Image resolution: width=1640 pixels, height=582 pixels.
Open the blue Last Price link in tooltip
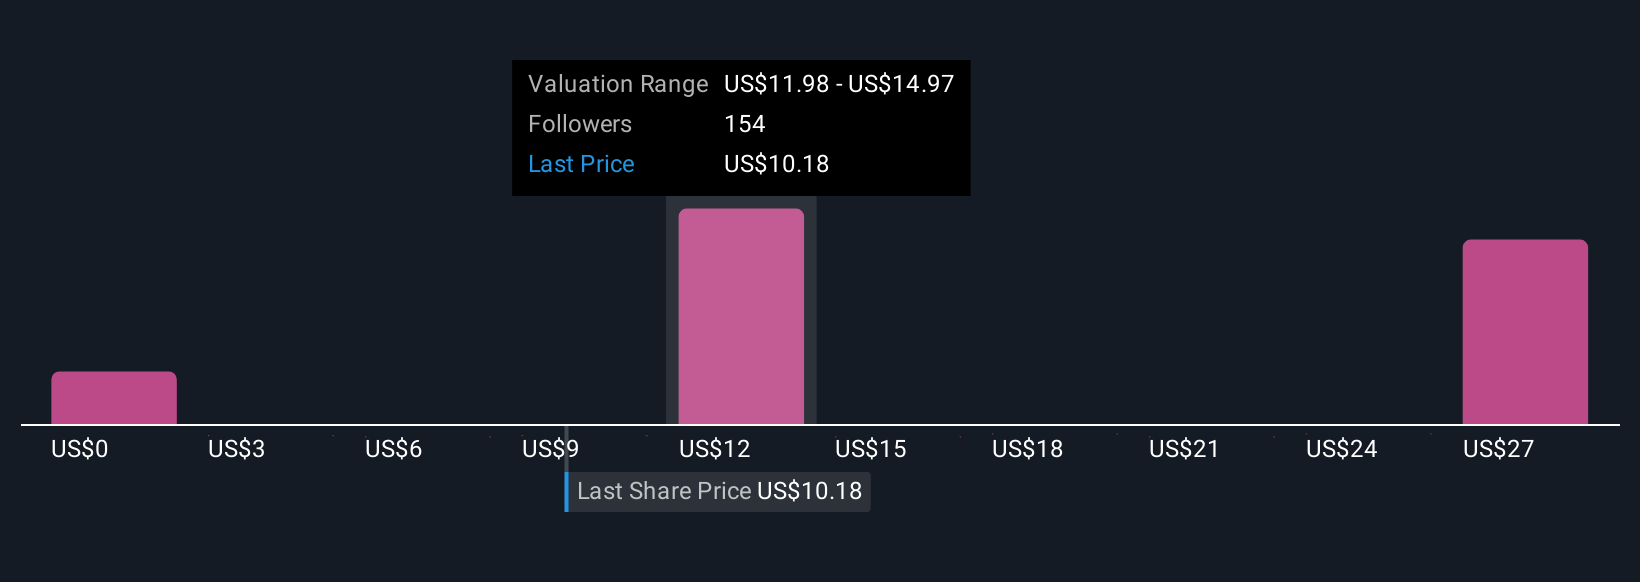click(x=581, y=164)
